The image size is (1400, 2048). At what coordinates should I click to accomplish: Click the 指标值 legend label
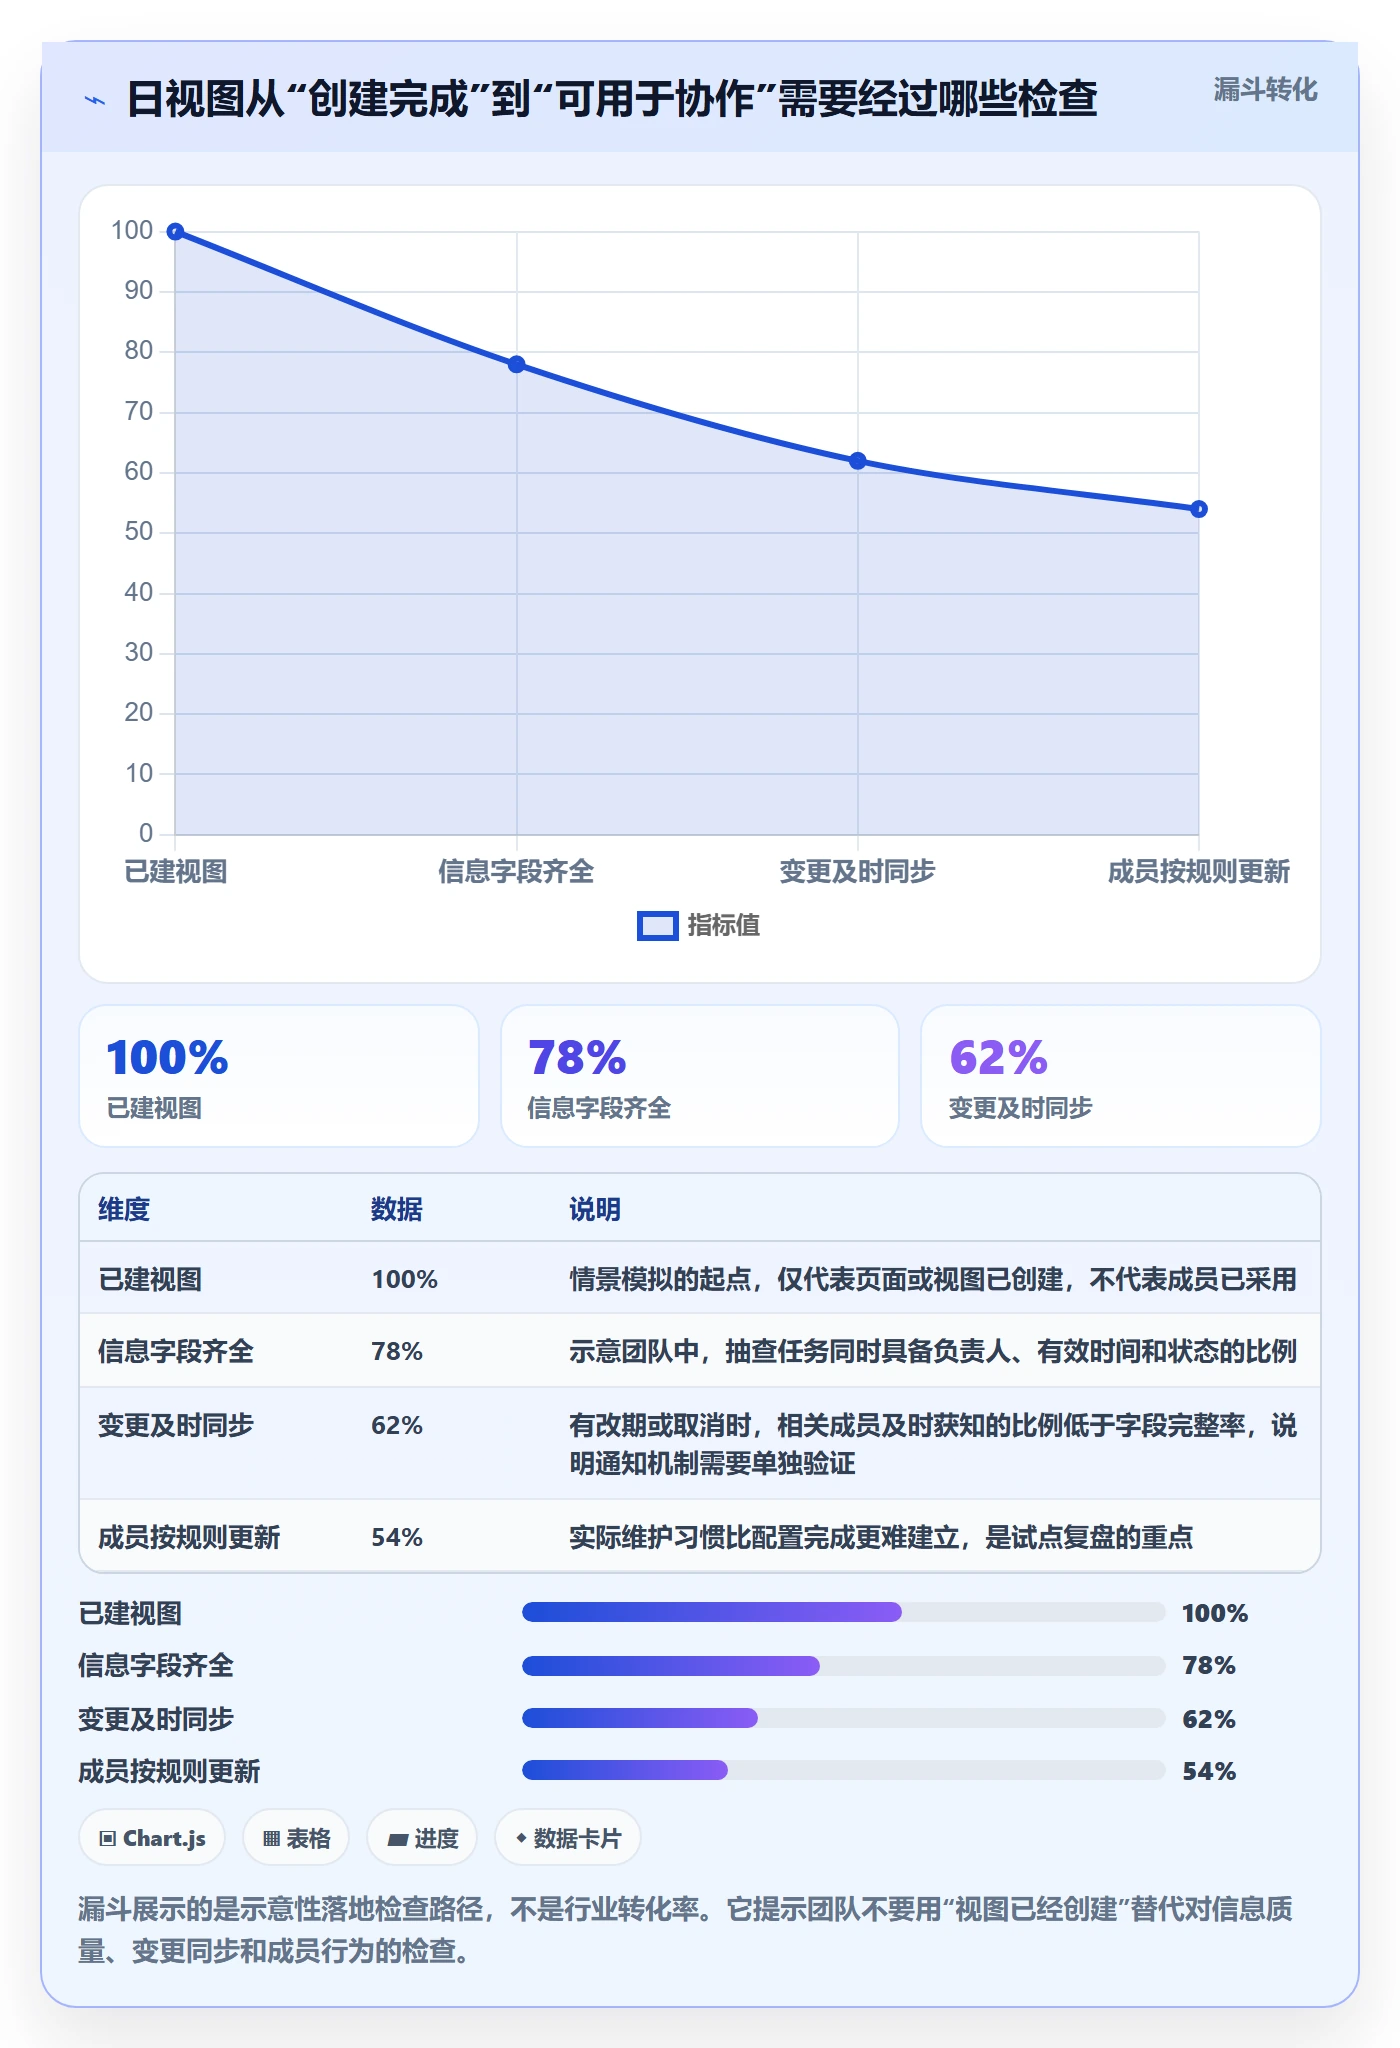(x=724, y=926)
